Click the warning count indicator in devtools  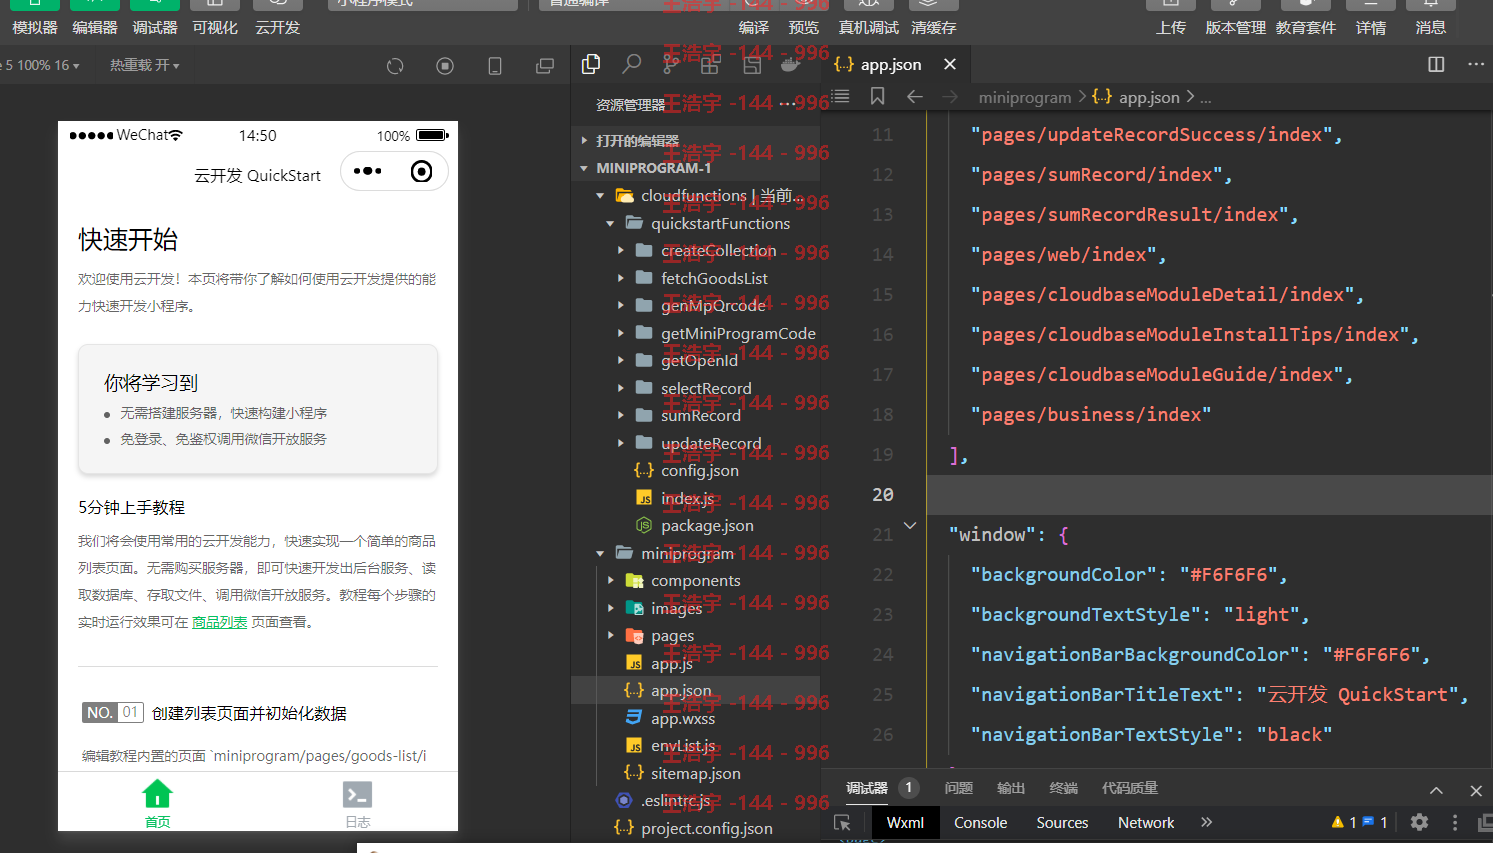pos(1344,822)
